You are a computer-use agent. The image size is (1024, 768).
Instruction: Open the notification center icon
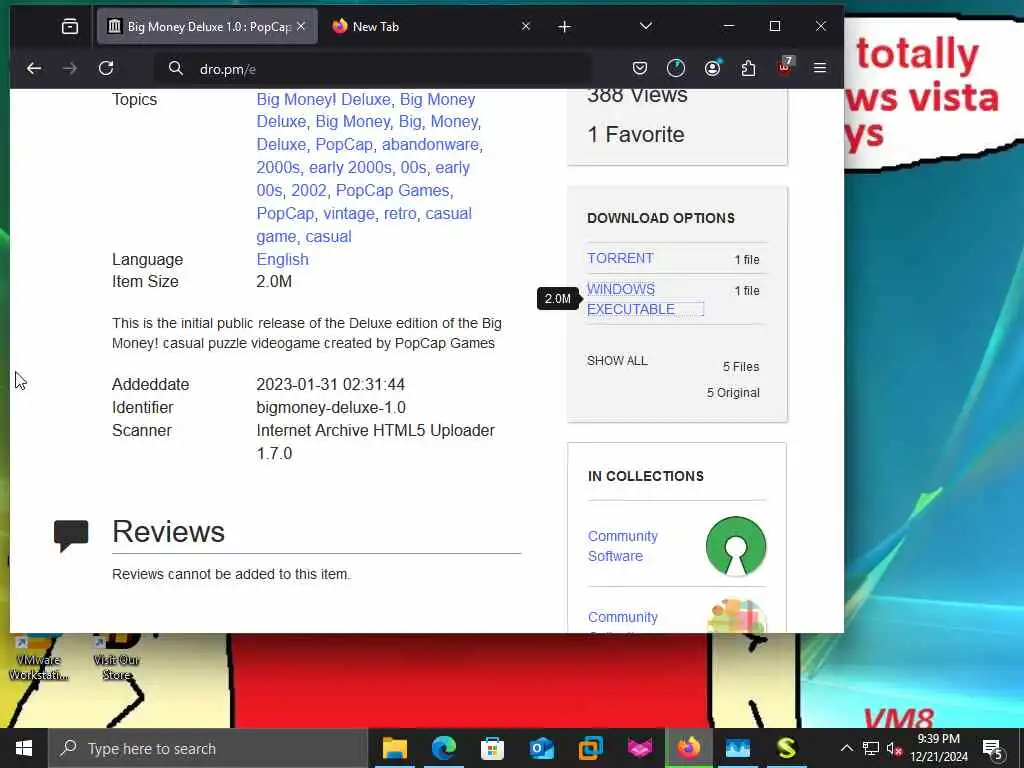993,748
